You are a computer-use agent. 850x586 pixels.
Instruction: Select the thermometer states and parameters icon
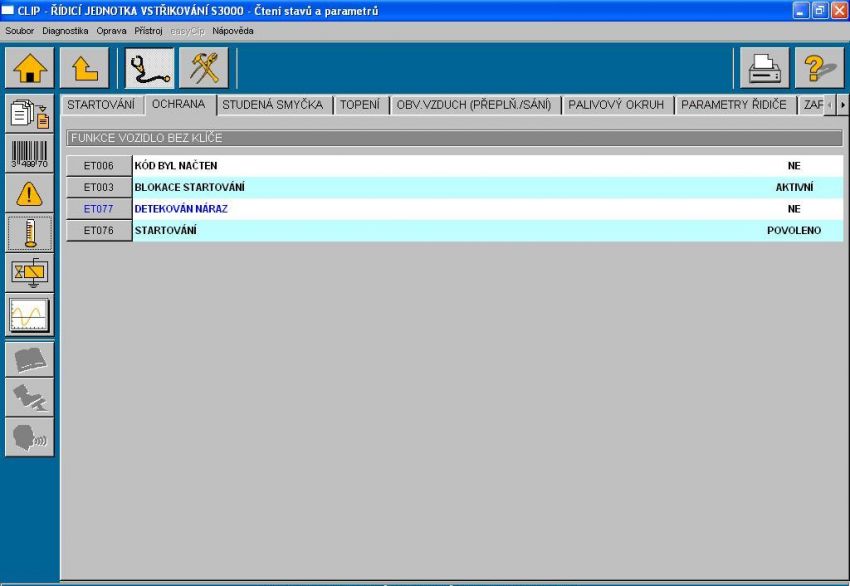coord(29,234)
